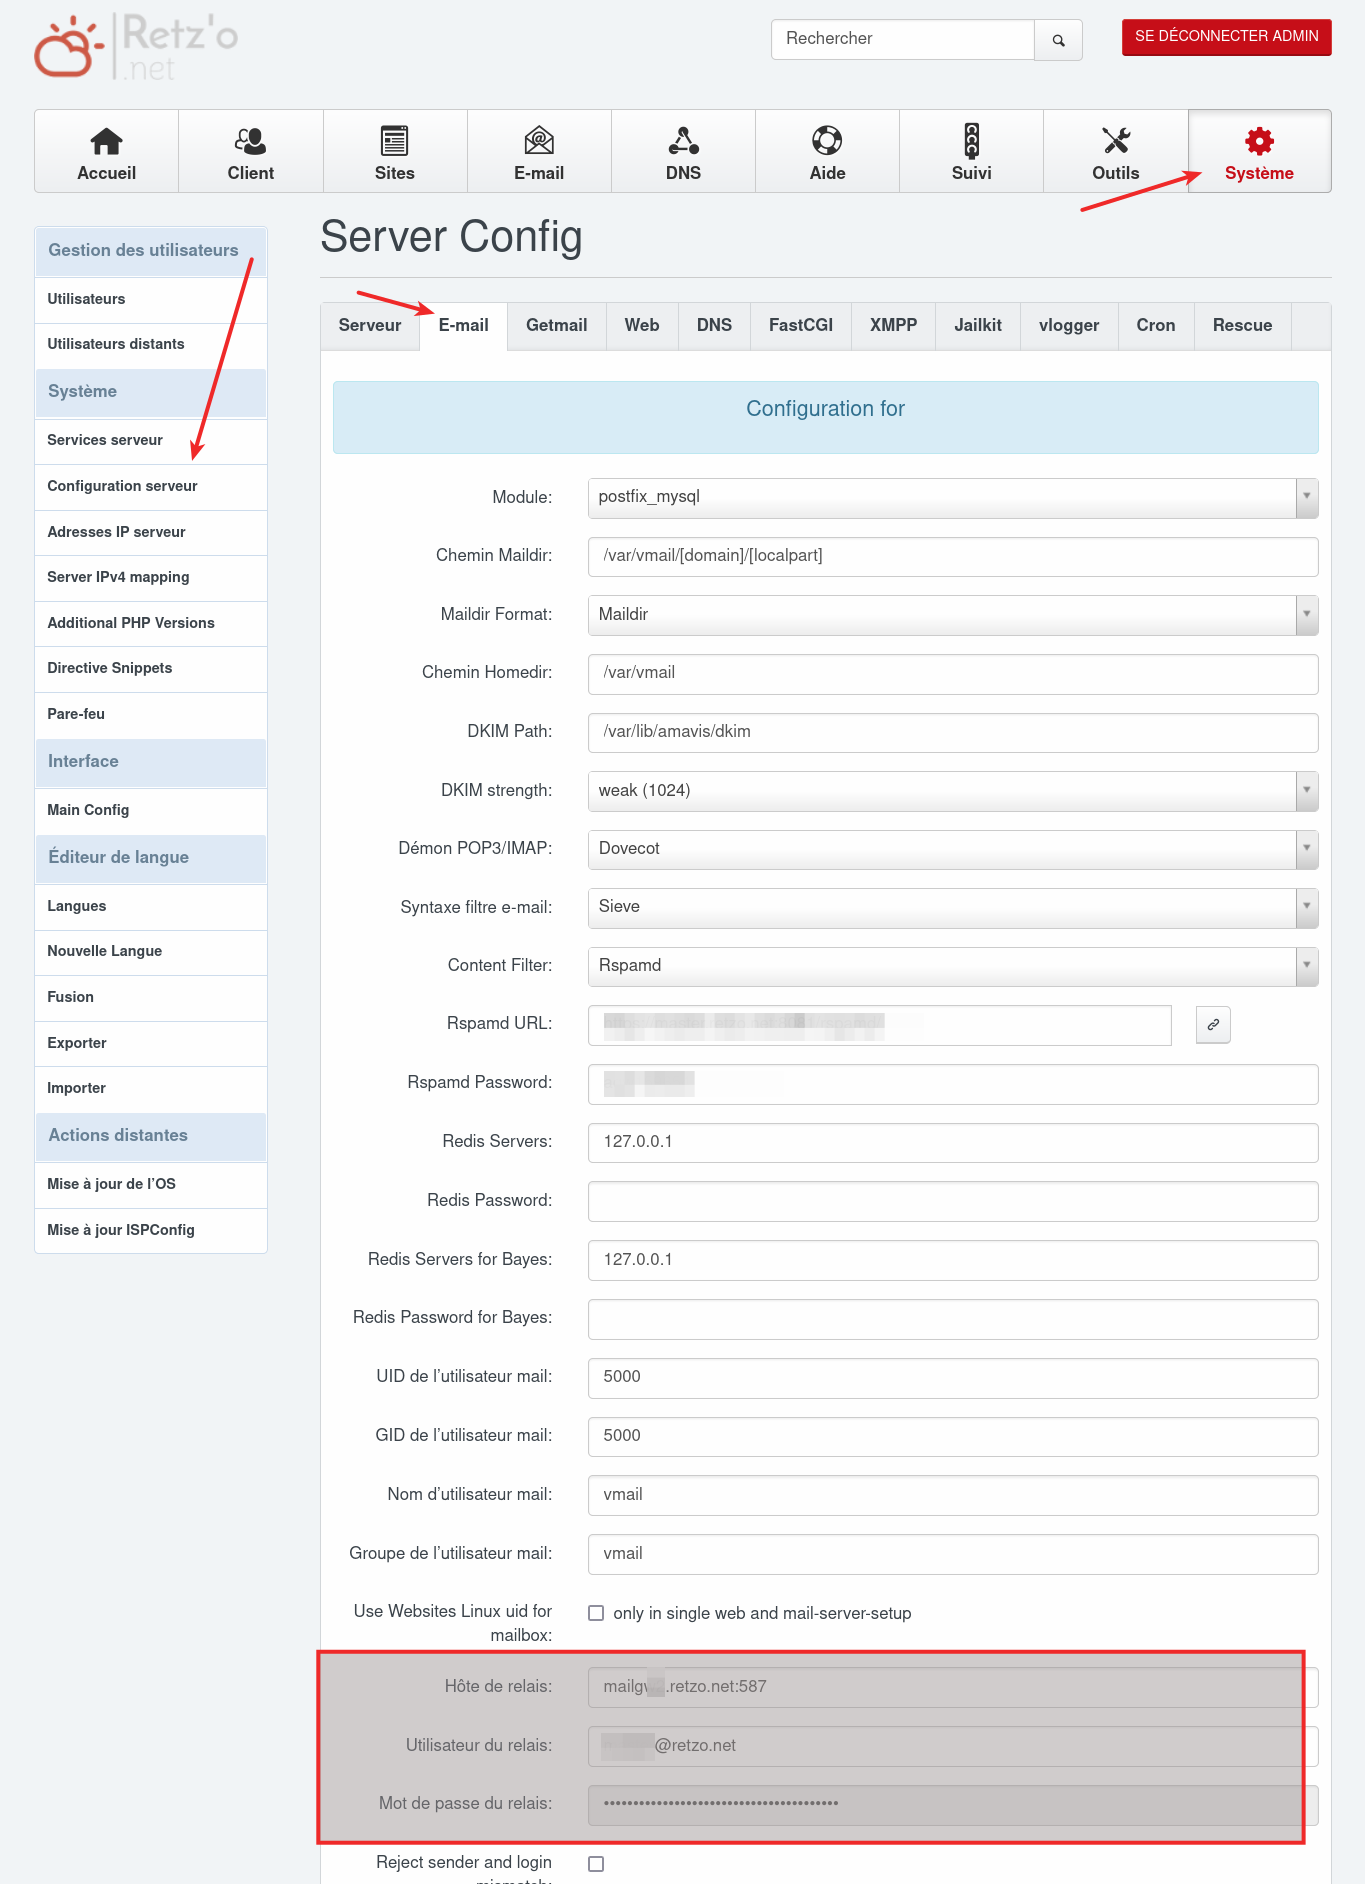This screenshot has width=1365, height=1884.
Task: Click the DKIM Path input field
Action: tap(953, 732)
